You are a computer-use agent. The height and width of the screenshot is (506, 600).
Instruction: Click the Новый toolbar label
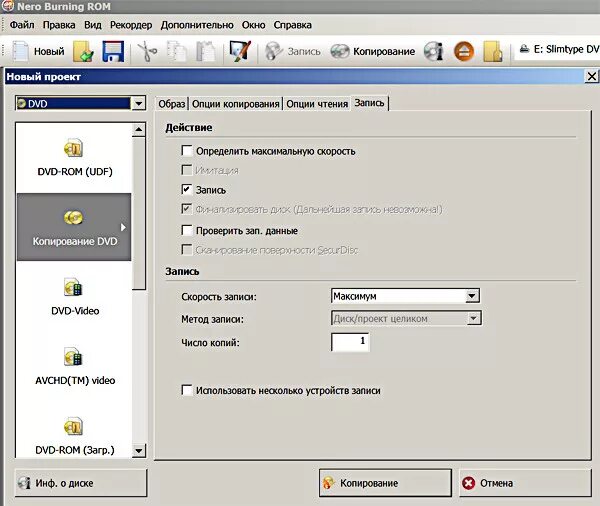coord(49,51)
